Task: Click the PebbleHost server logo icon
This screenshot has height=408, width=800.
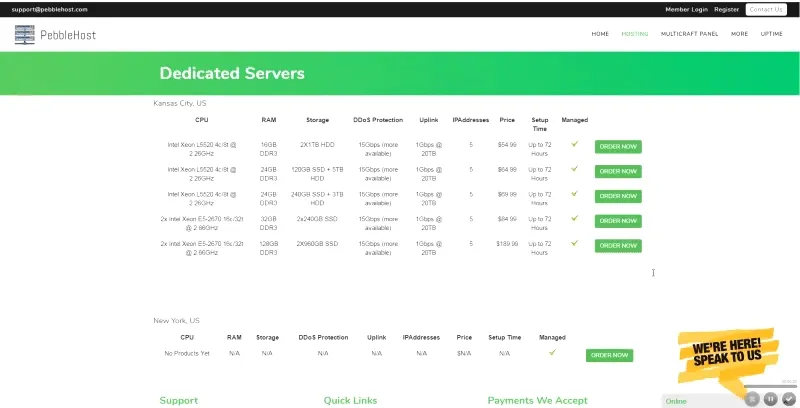Action: point(24,34)
